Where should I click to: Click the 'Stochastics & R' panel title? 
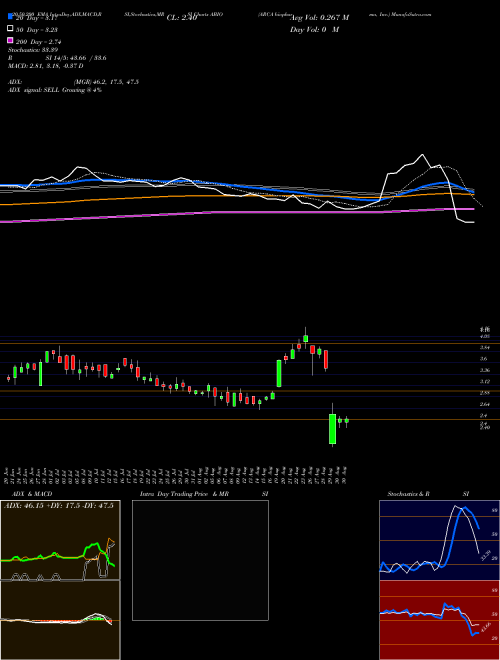[x=408, y=494]
